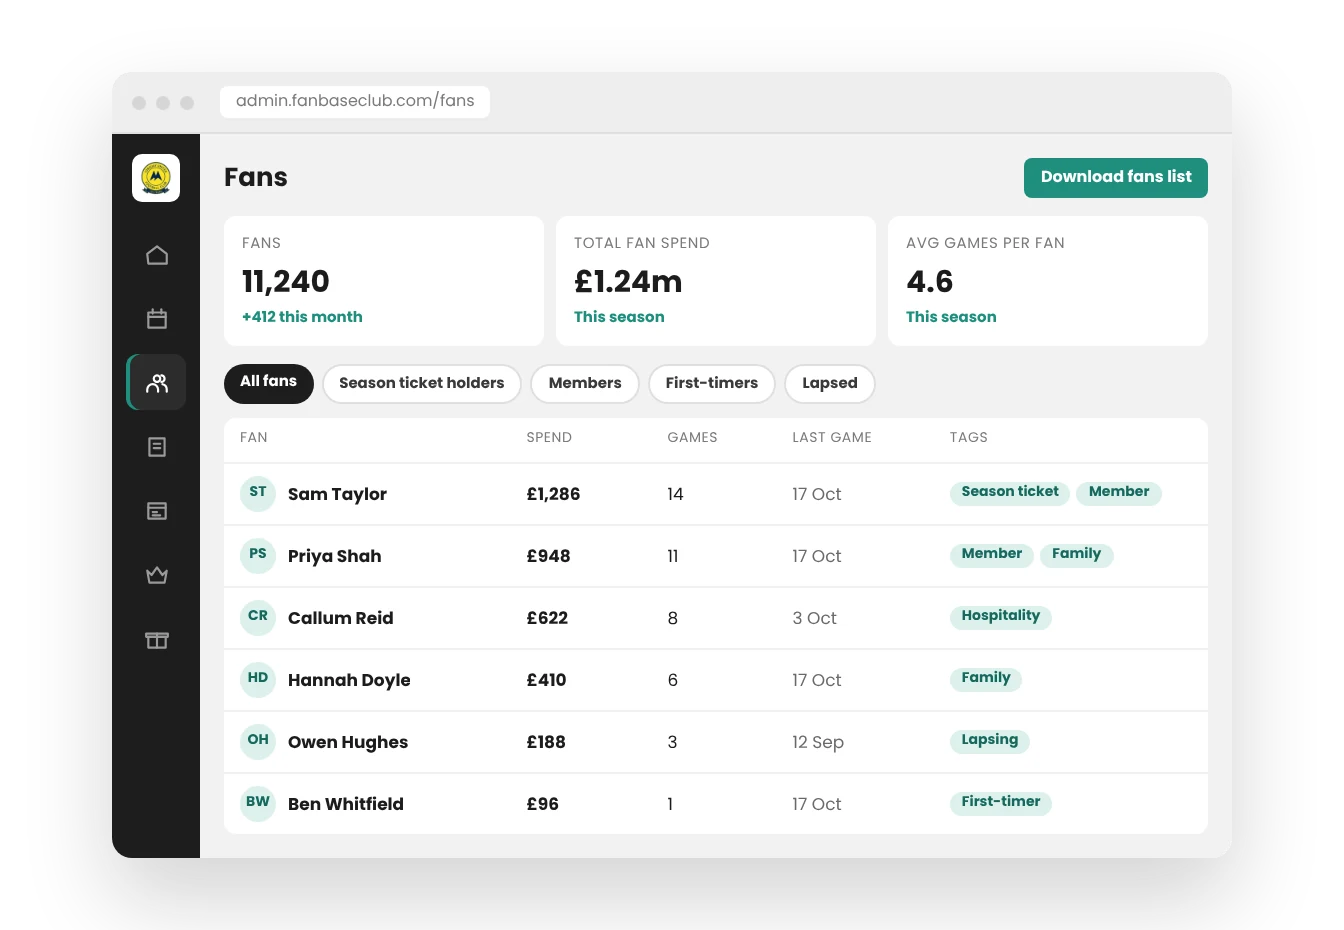This screenshot has height=930, width=1344.
Task: Click the Member tag on Sam Taylor
Action: (1119, 492)
